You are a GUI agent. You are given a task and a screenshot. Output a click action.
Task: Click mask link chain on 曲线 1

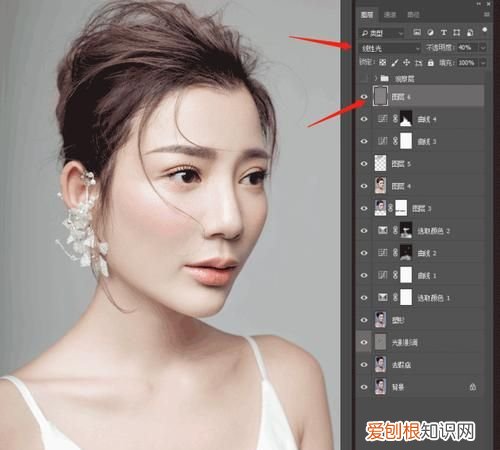(x=395, y=275)
